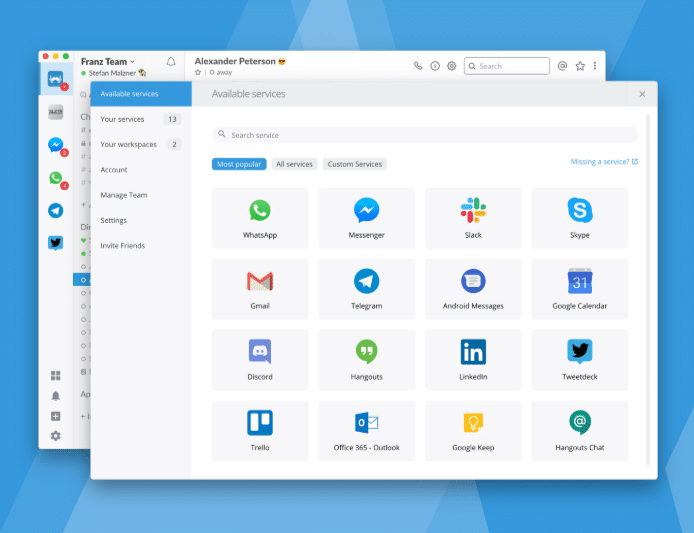This screenshot has width=694, height=533.
Task: Open settings gear in left sidebar
Action: click(x=56, y=436)
